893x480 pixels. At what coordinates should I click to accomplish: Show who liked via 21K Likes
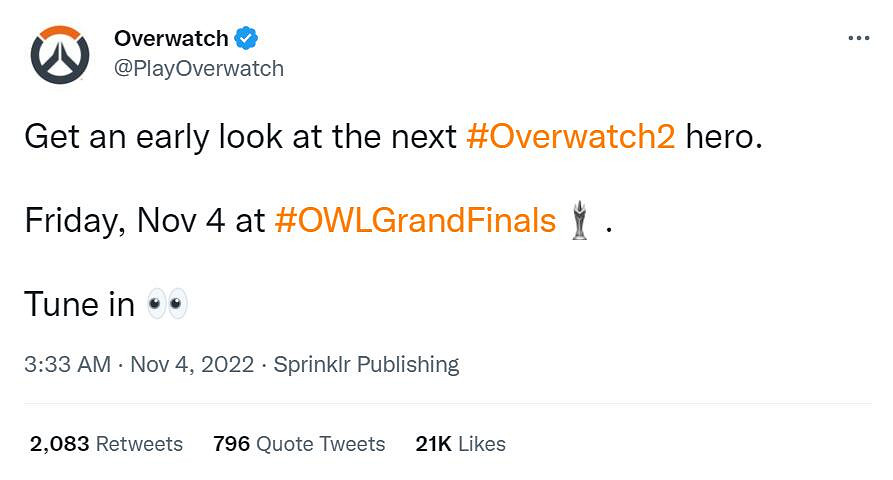pyautogui.click(x=461, y=443)
